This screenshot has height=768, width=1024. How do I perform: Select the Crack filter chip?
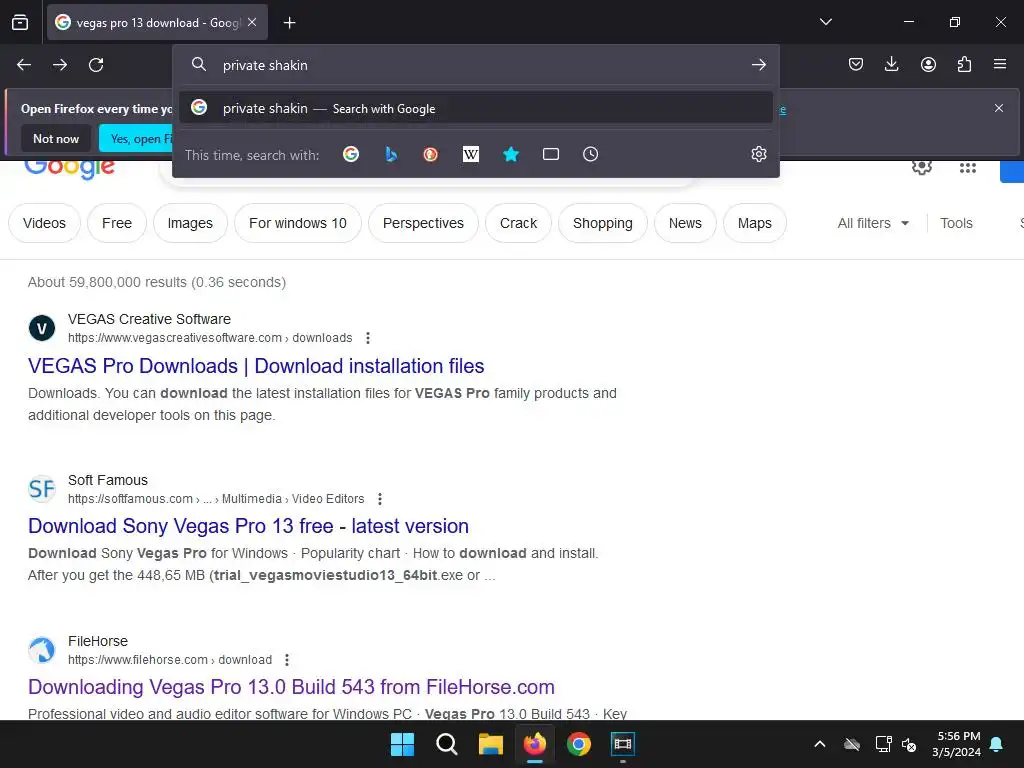519,223
